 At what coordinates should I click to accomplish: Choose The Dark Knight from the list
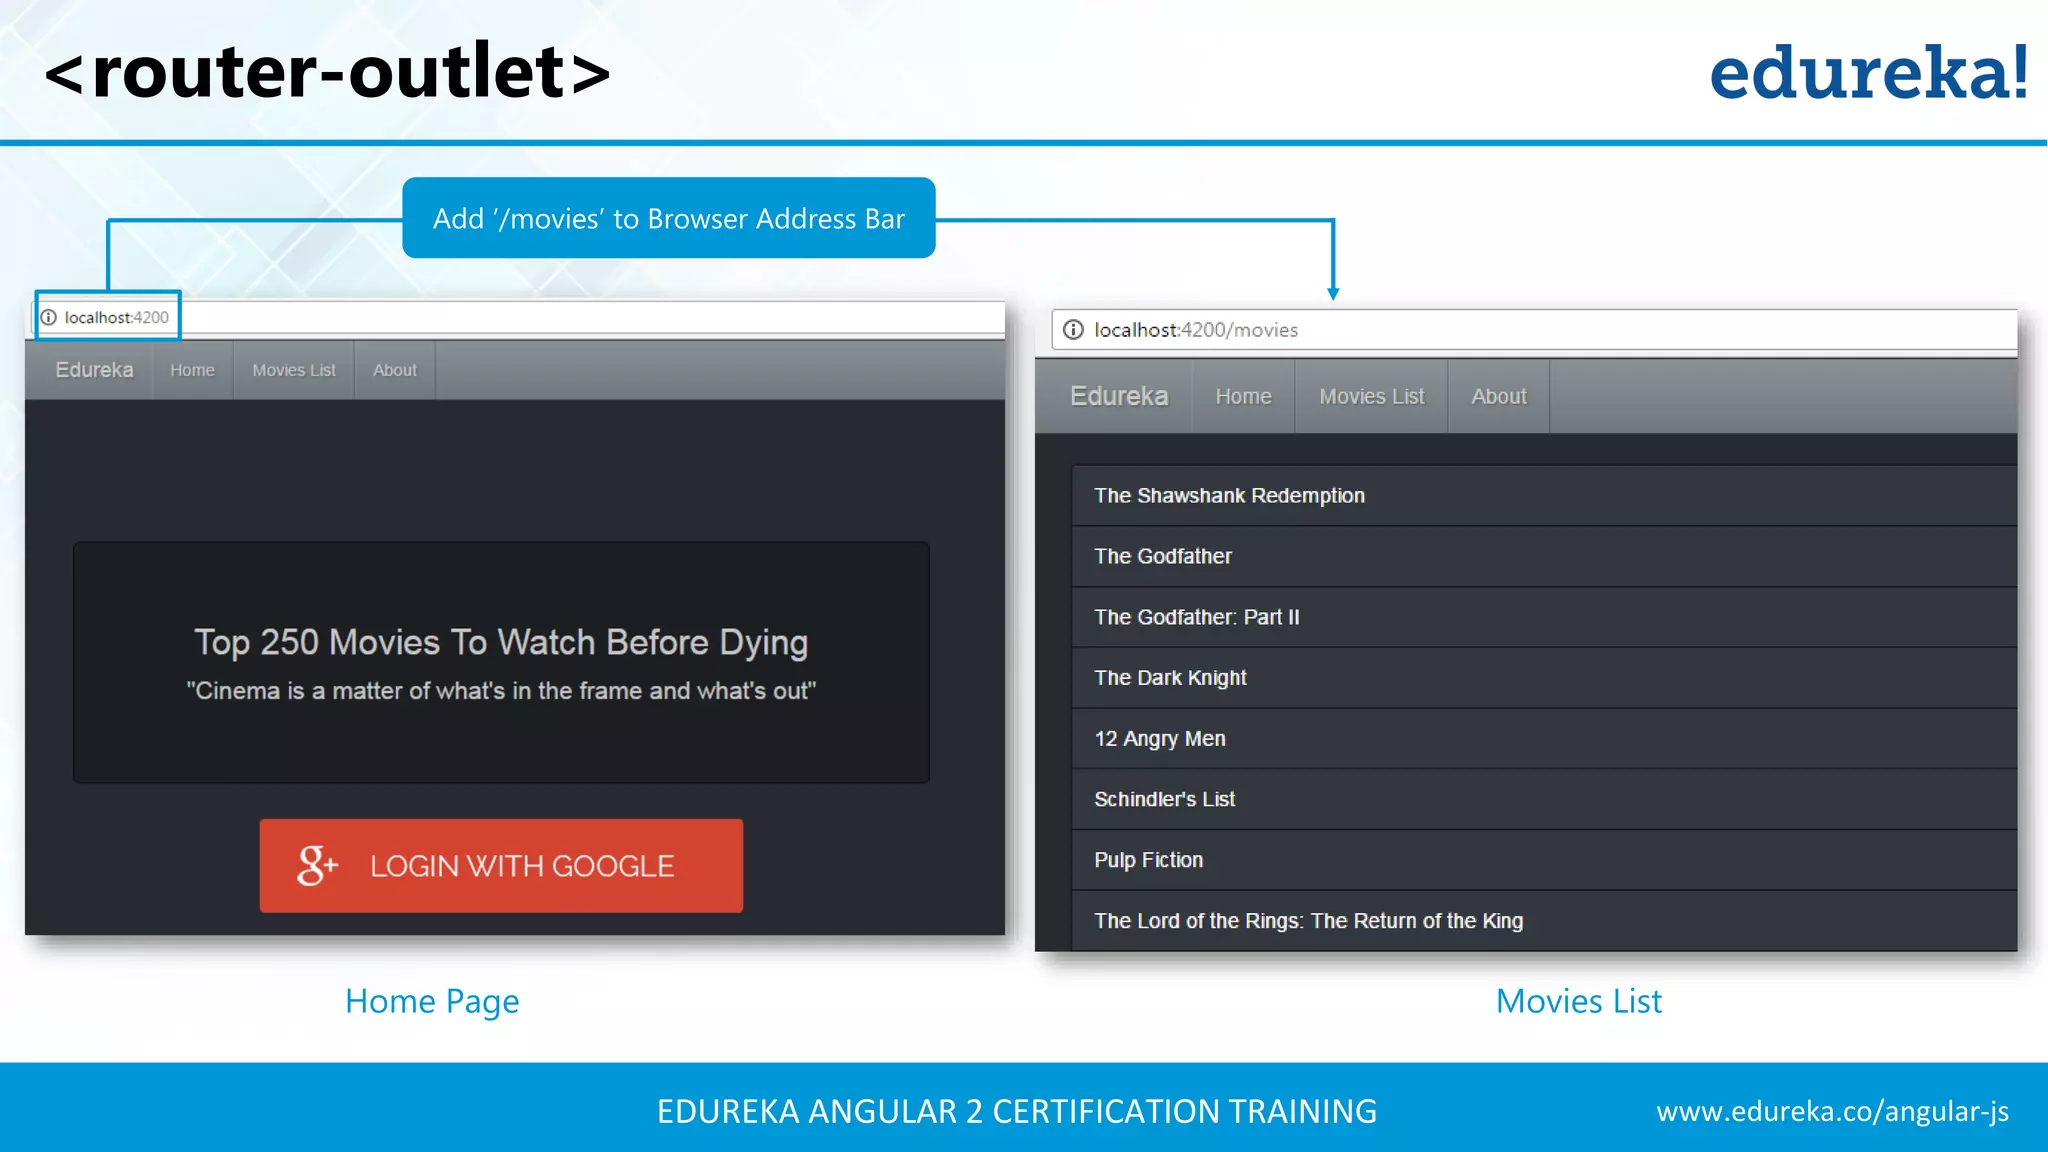1170,678
